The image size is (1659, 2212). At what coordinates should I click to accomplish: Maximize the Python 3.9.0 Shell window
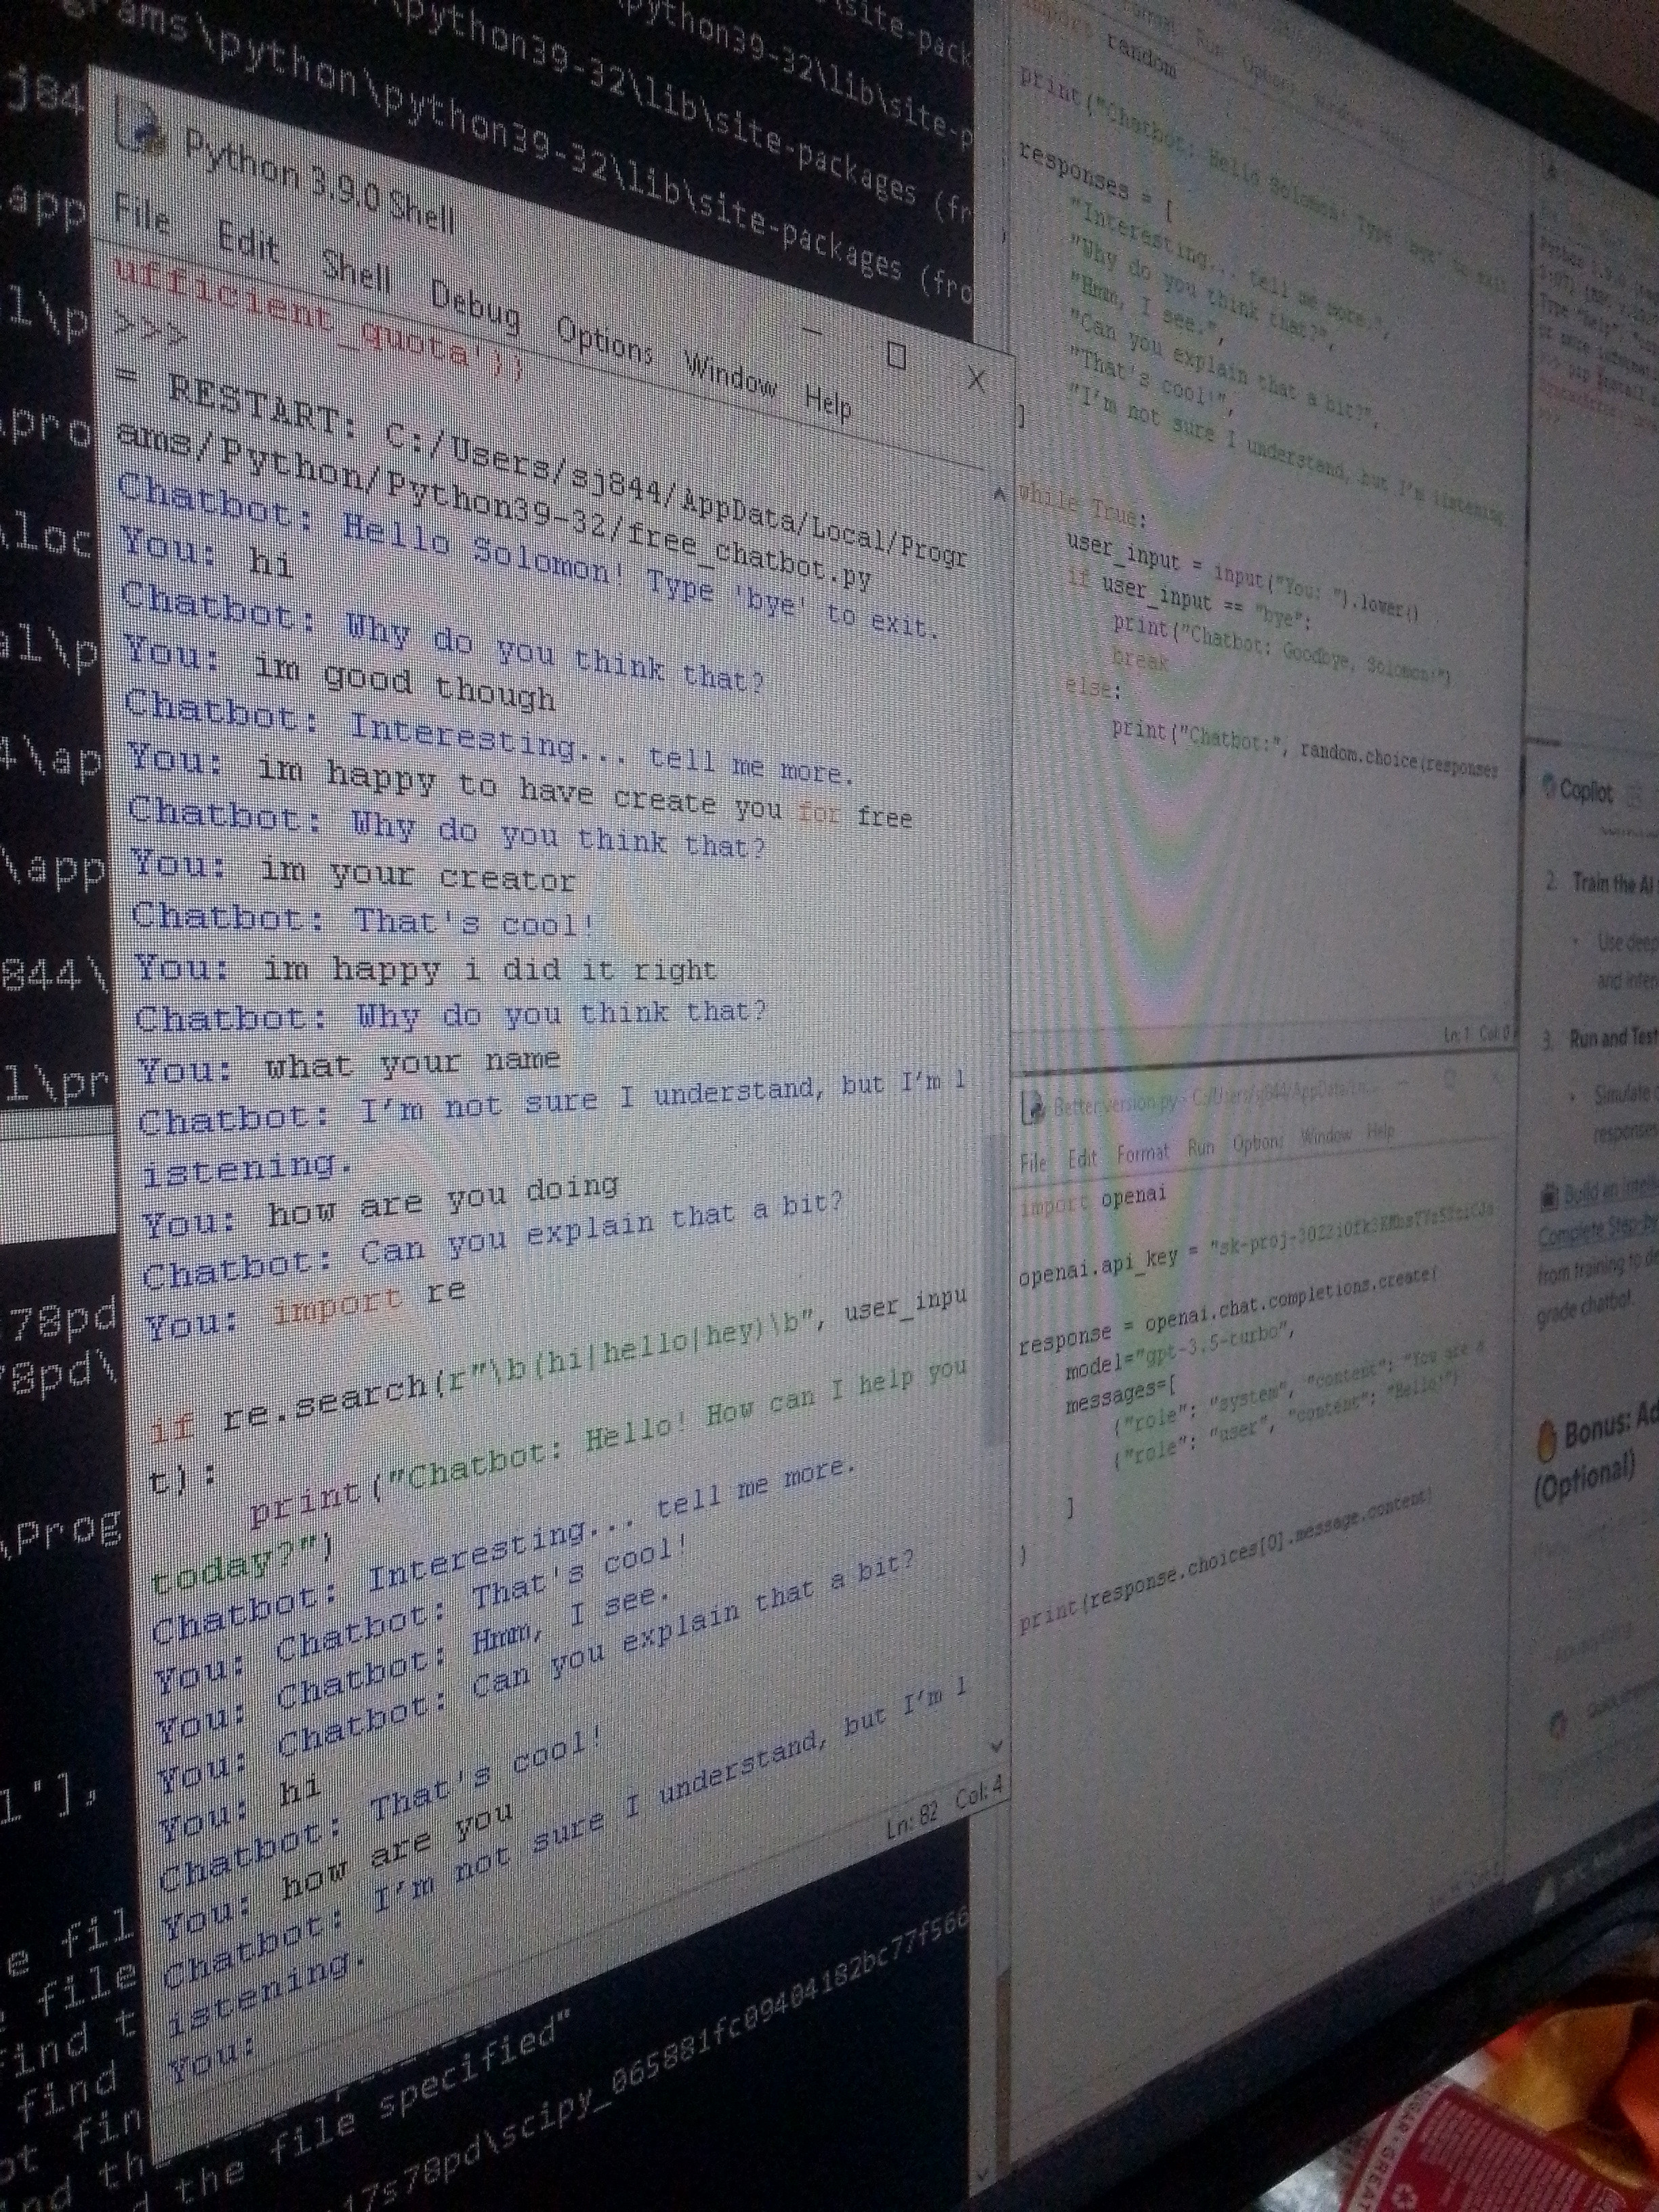[896, 355]
